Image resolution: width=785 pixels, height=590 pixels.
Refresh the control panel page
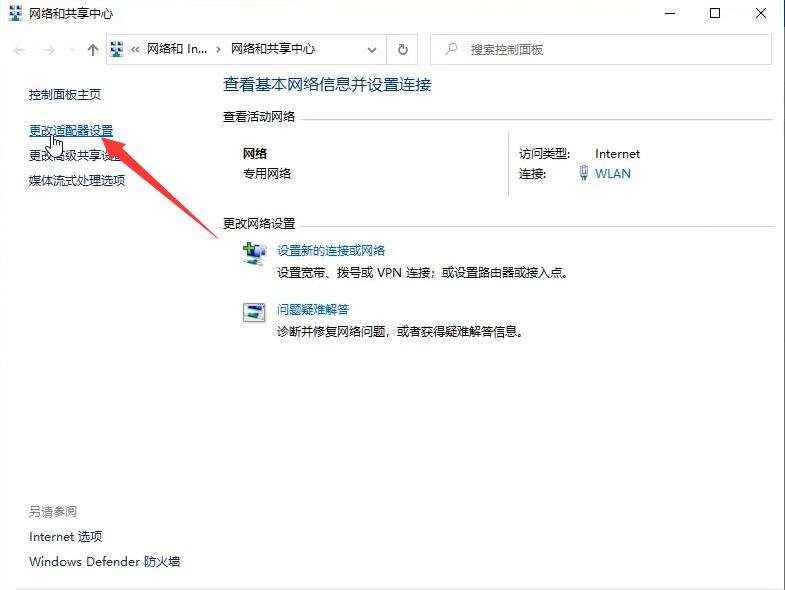(403, 50)
